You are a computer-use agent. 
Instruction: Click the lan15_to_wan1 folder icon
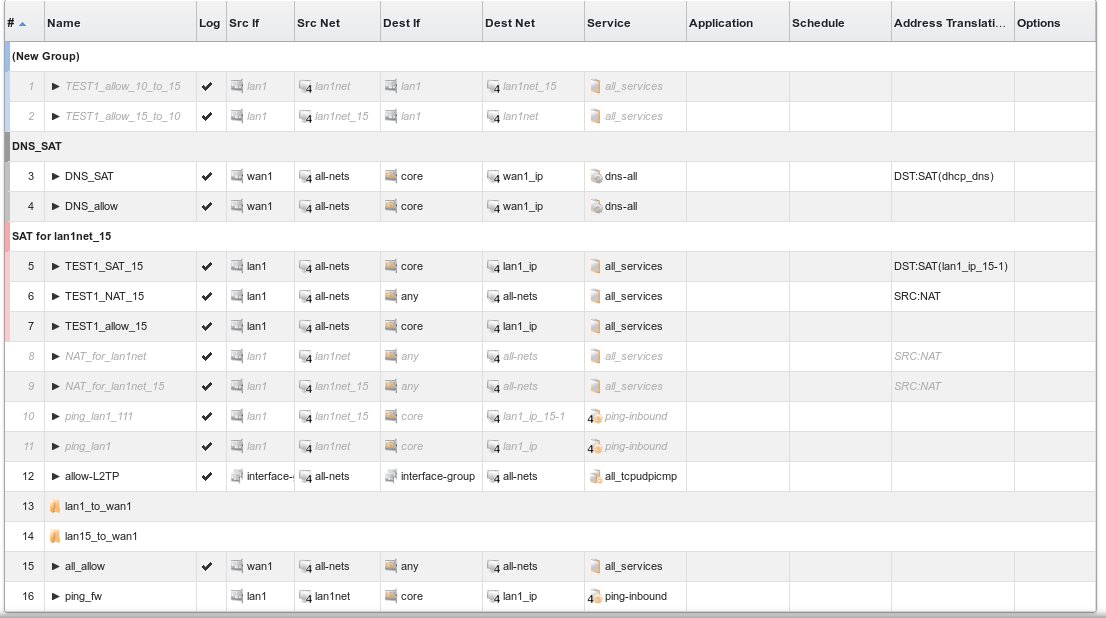(x=55, y=537)
